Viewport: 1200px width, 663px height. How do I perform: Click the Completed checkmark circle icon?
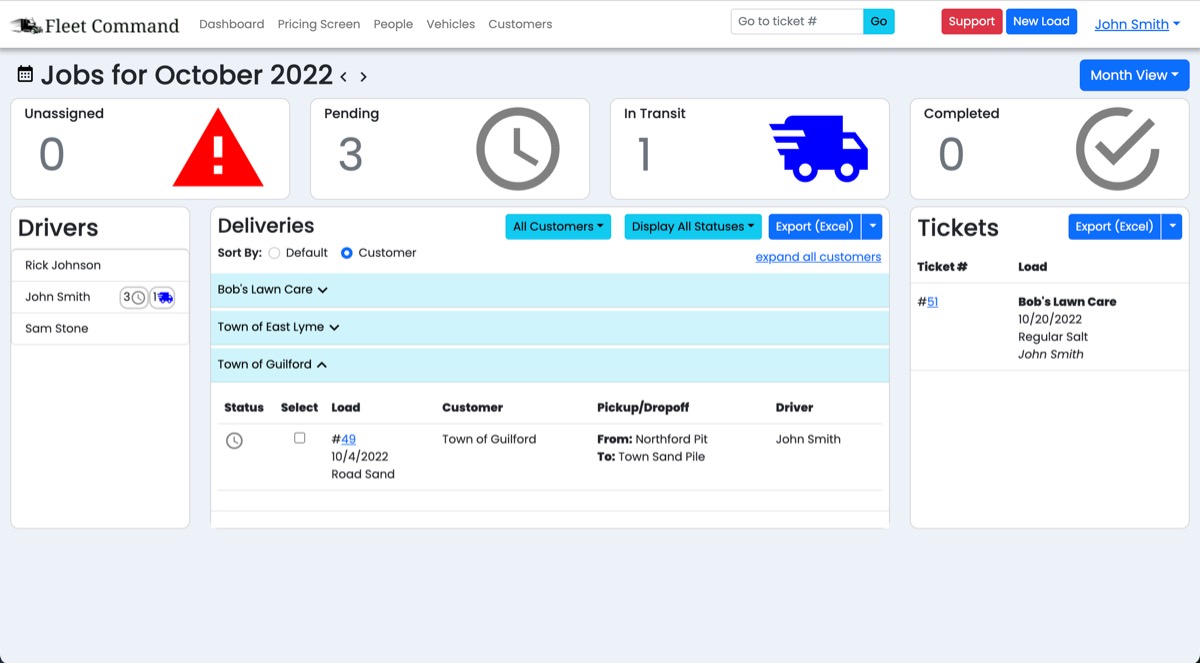[1117, 149]
